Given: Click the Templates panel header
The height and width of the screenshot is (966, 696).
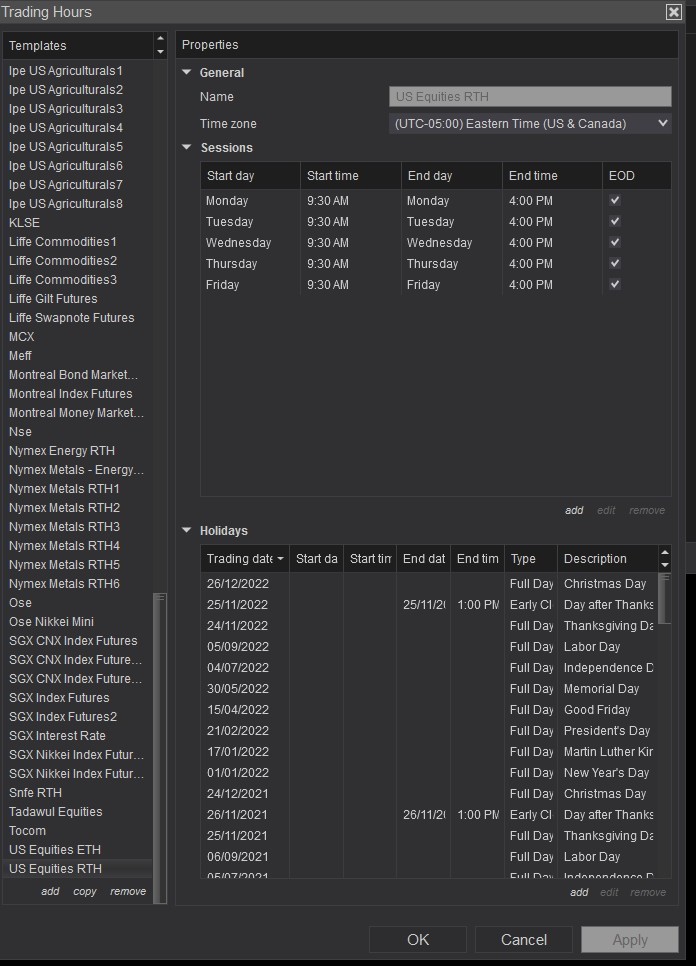Looking at the screenshot, I should (78, 46).
